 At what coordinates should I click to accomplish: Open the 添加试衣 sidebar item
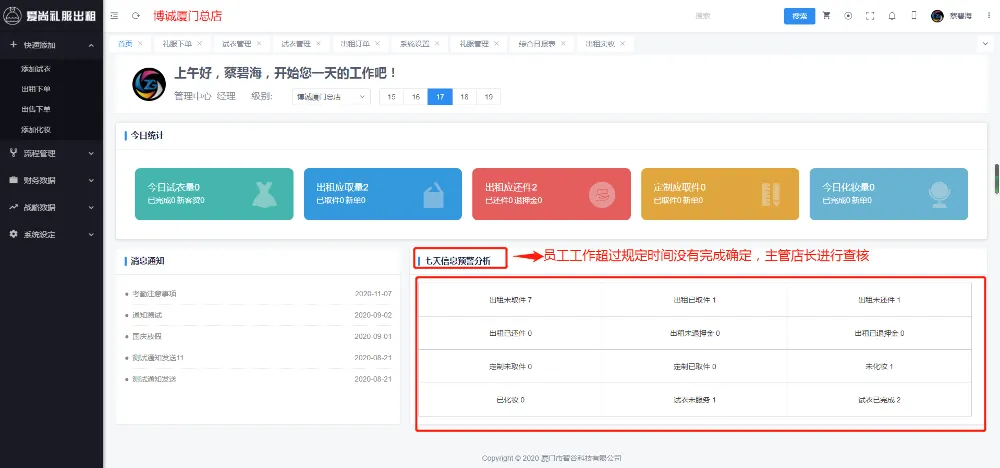pyautogui.click(x=36, y=69)
